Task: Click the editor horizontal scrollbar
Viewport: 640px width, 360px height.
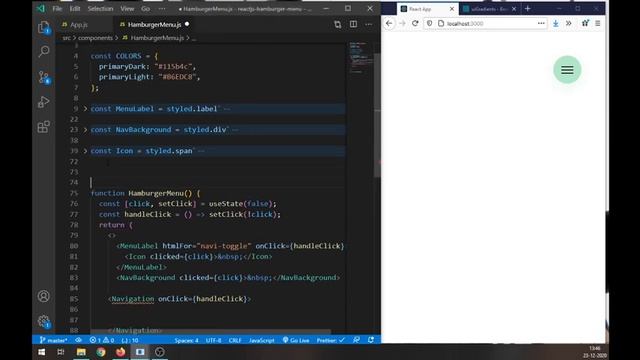Action: [210, 331]
